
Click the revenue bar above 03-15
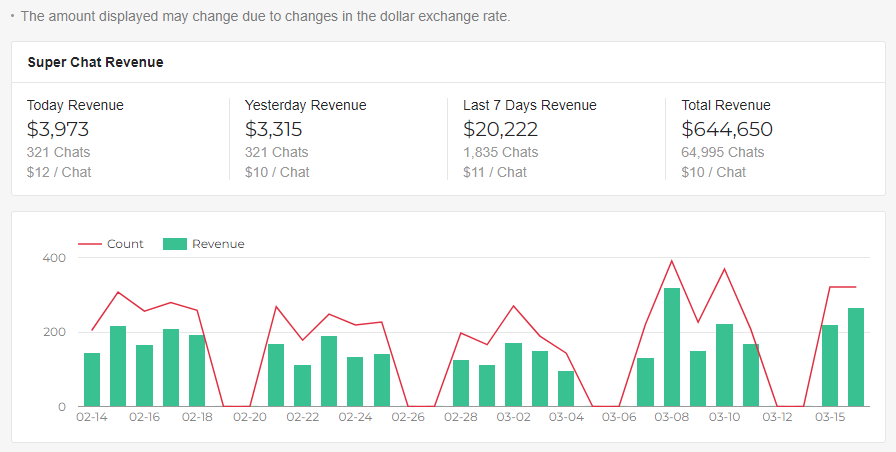pyautogui.click(x=830, y=366)
